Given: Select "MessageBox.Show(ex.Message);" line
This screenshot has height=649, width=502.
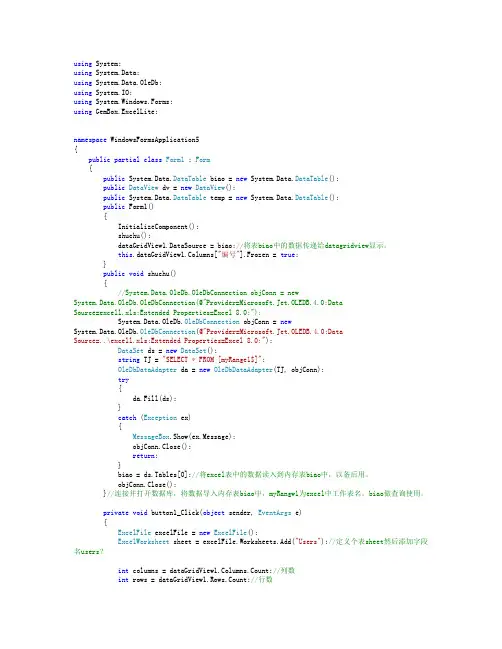Looking at the screenshot, I should point(184,437).
